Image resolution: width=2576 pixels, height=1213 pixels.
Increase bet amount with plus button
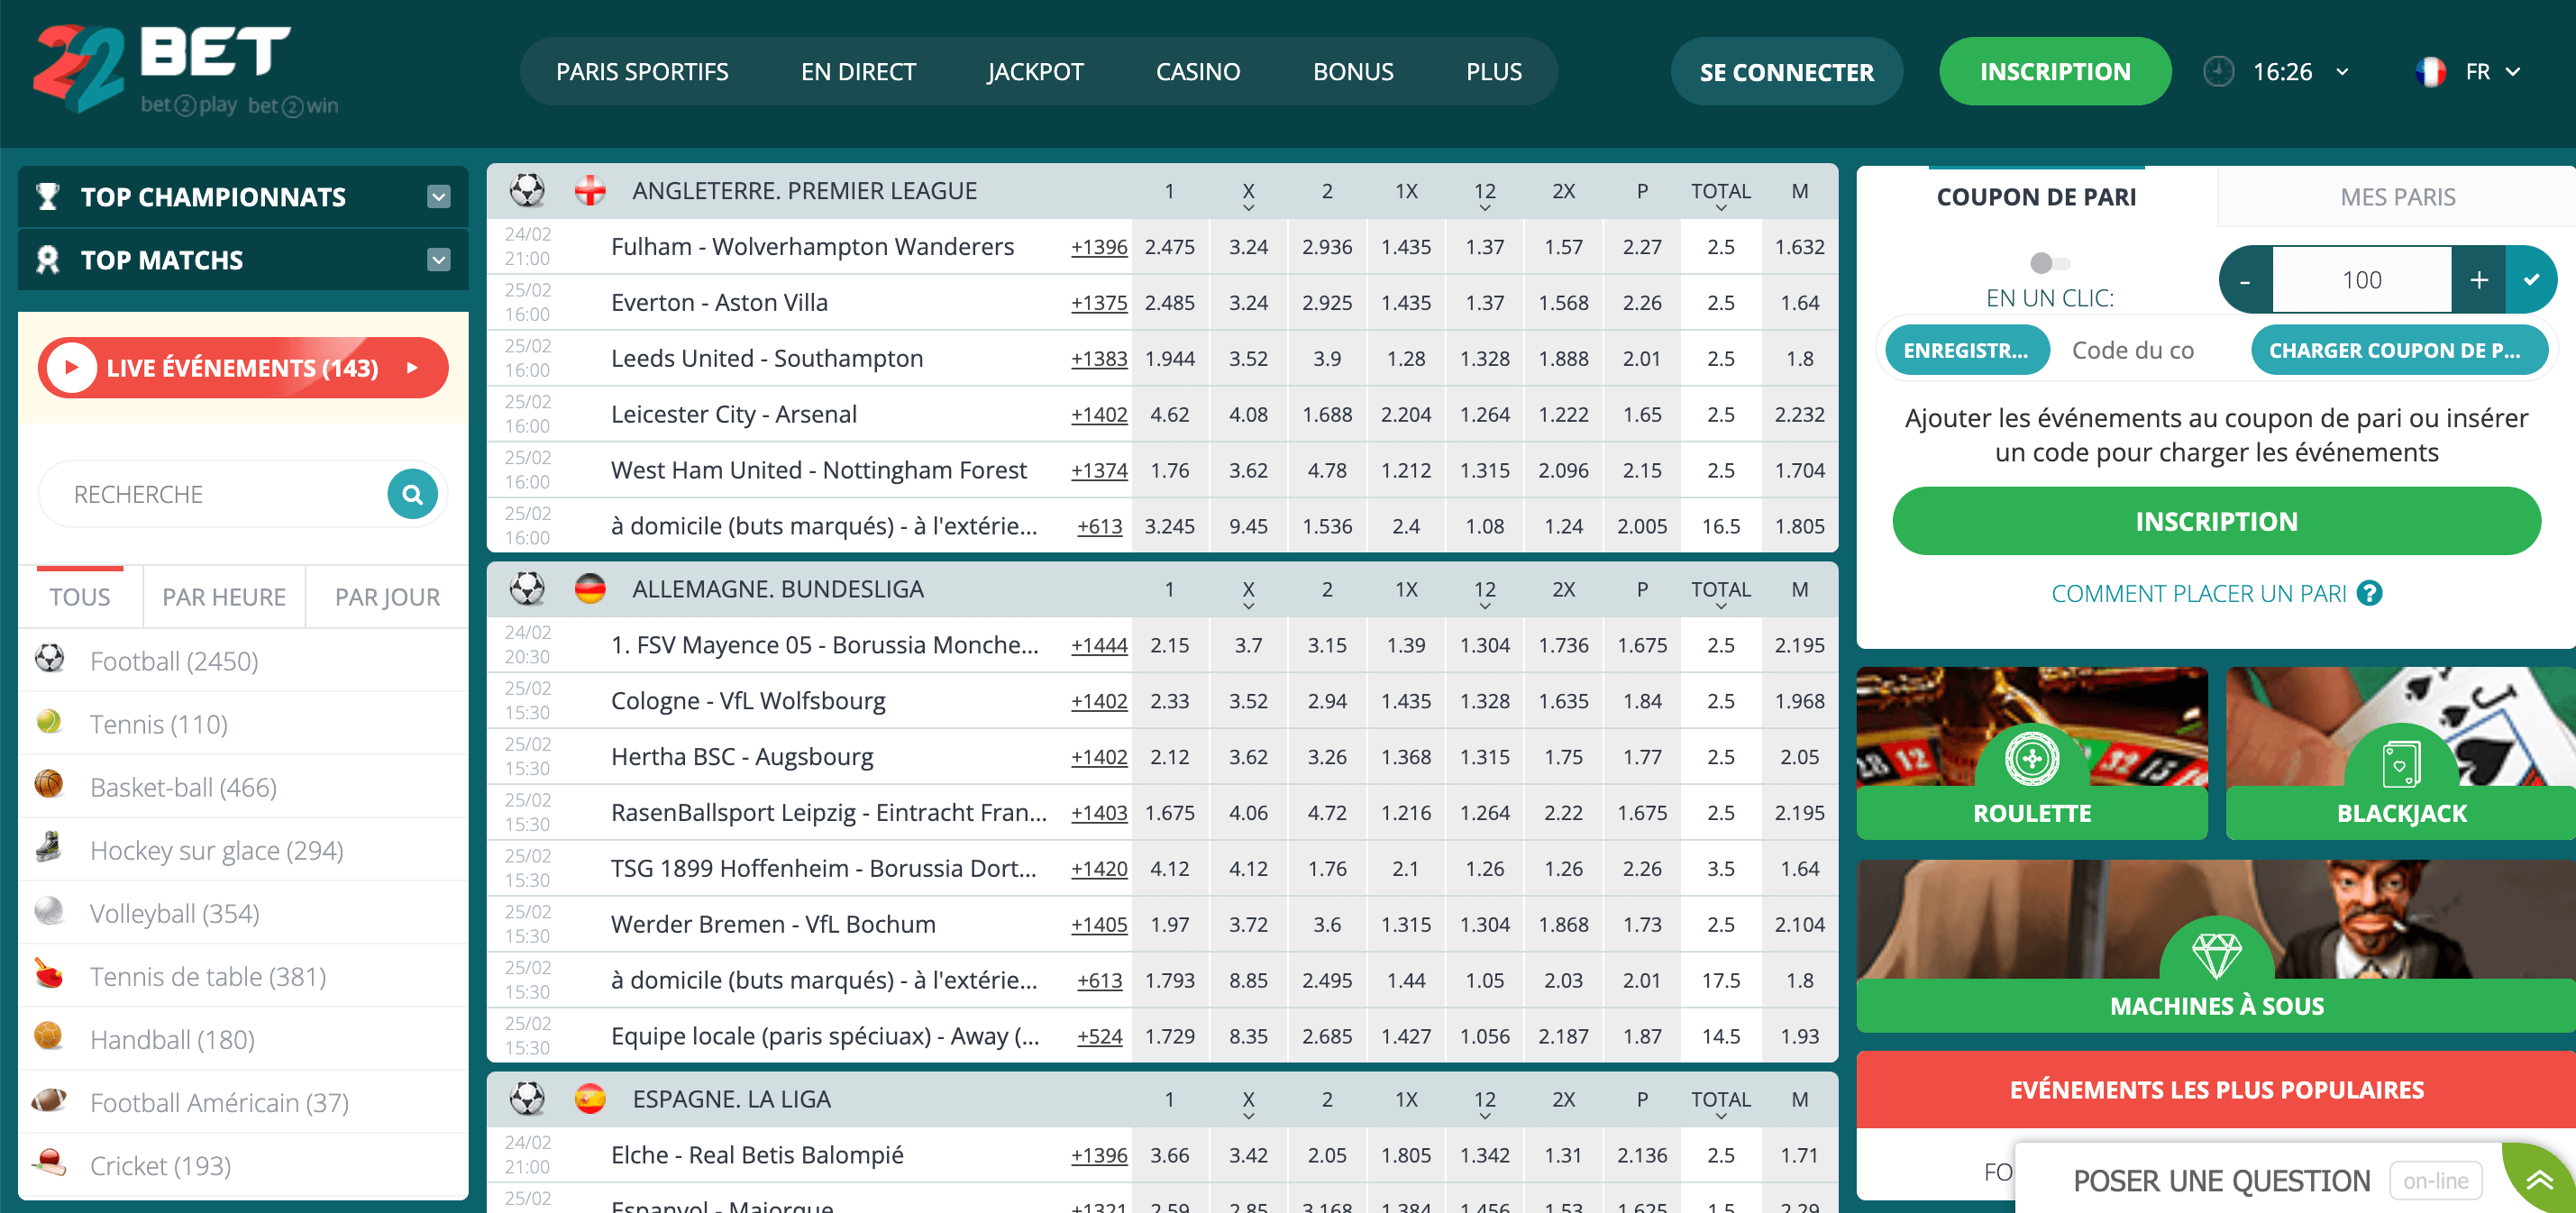2479,280
